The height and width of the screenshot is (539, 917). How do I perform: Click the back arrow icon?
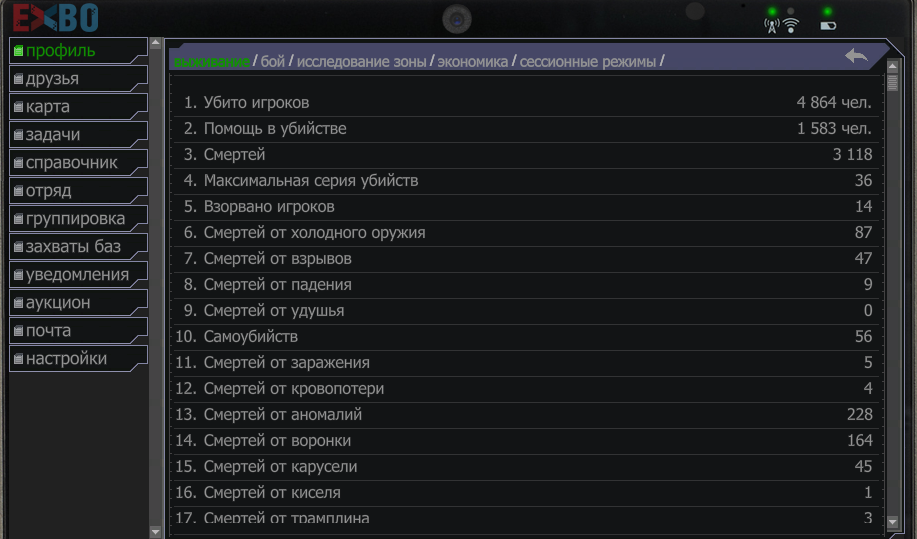click(856, 56)
